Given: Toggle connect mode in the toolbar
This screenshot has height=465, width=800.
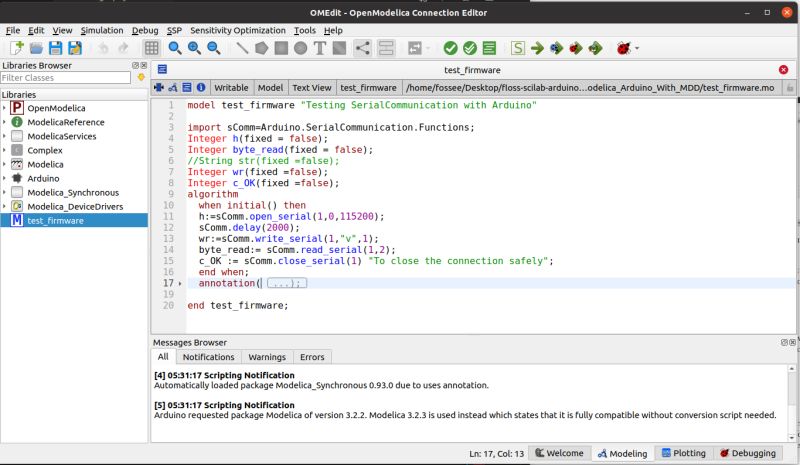Looking at the screenshot, I should pos(362,48).
